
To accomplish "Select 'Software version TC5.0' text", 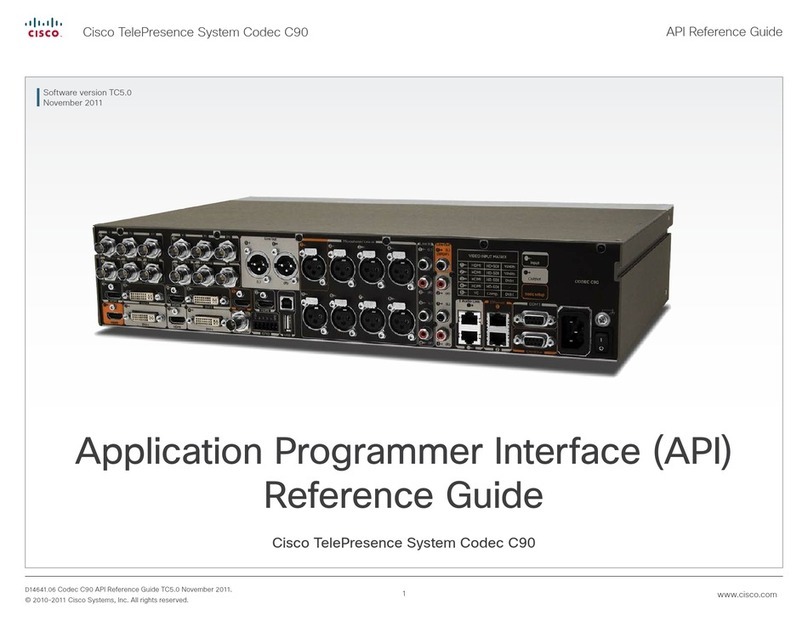I will [87, 92].
